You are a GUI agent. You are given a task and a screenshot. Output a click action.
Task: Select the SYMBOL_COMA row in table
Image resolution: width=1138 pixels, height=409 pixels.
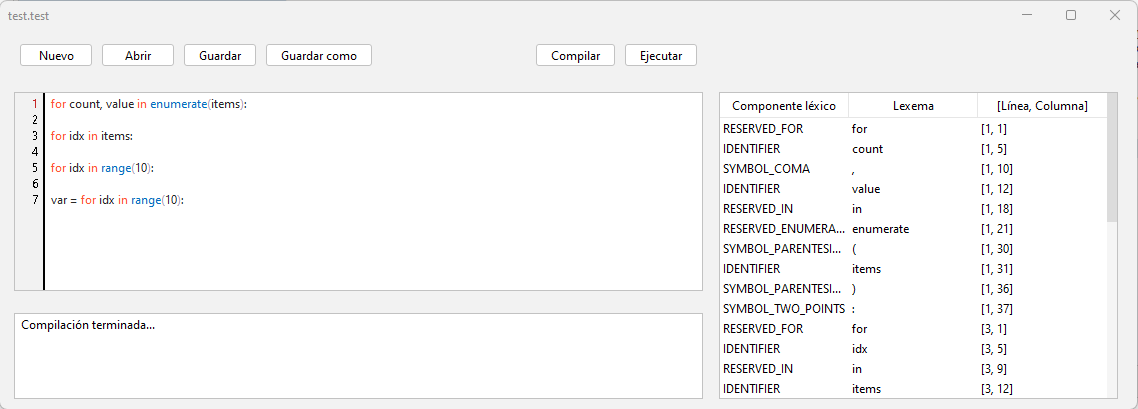tap(913, 169)
